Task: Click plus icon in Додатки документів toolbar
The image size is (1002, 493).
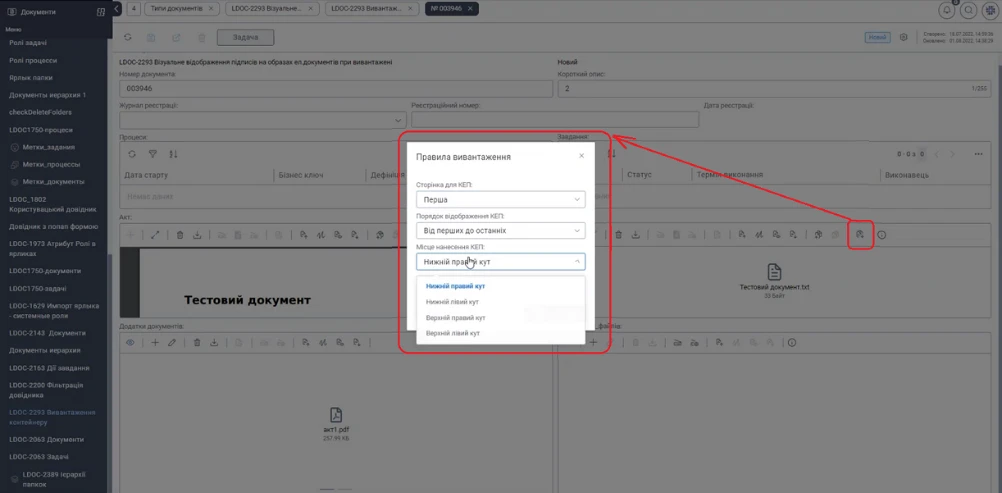Action: tap(155, 343)
